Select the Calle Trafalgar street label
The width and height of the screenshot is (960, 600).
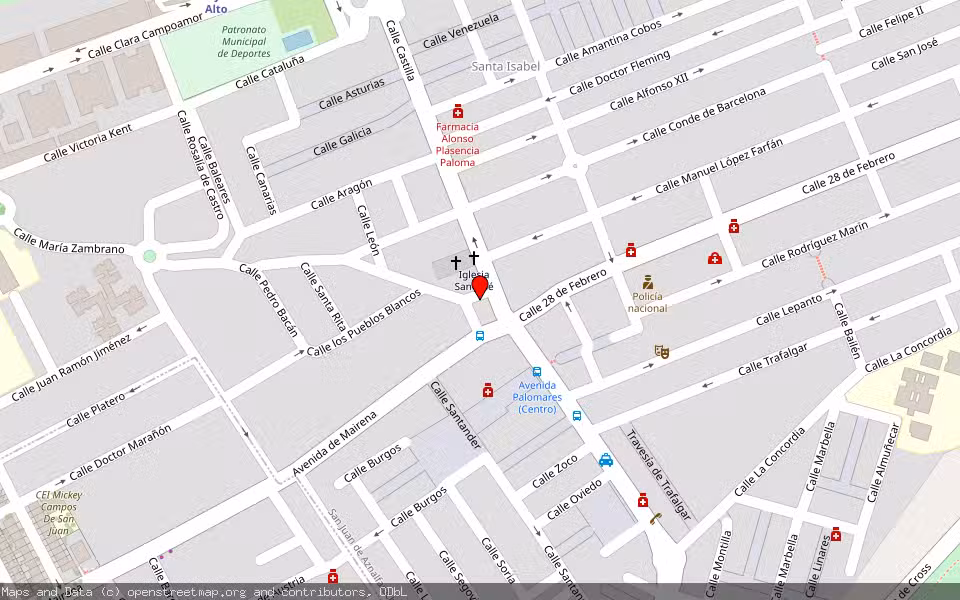[x=773, y=359]
